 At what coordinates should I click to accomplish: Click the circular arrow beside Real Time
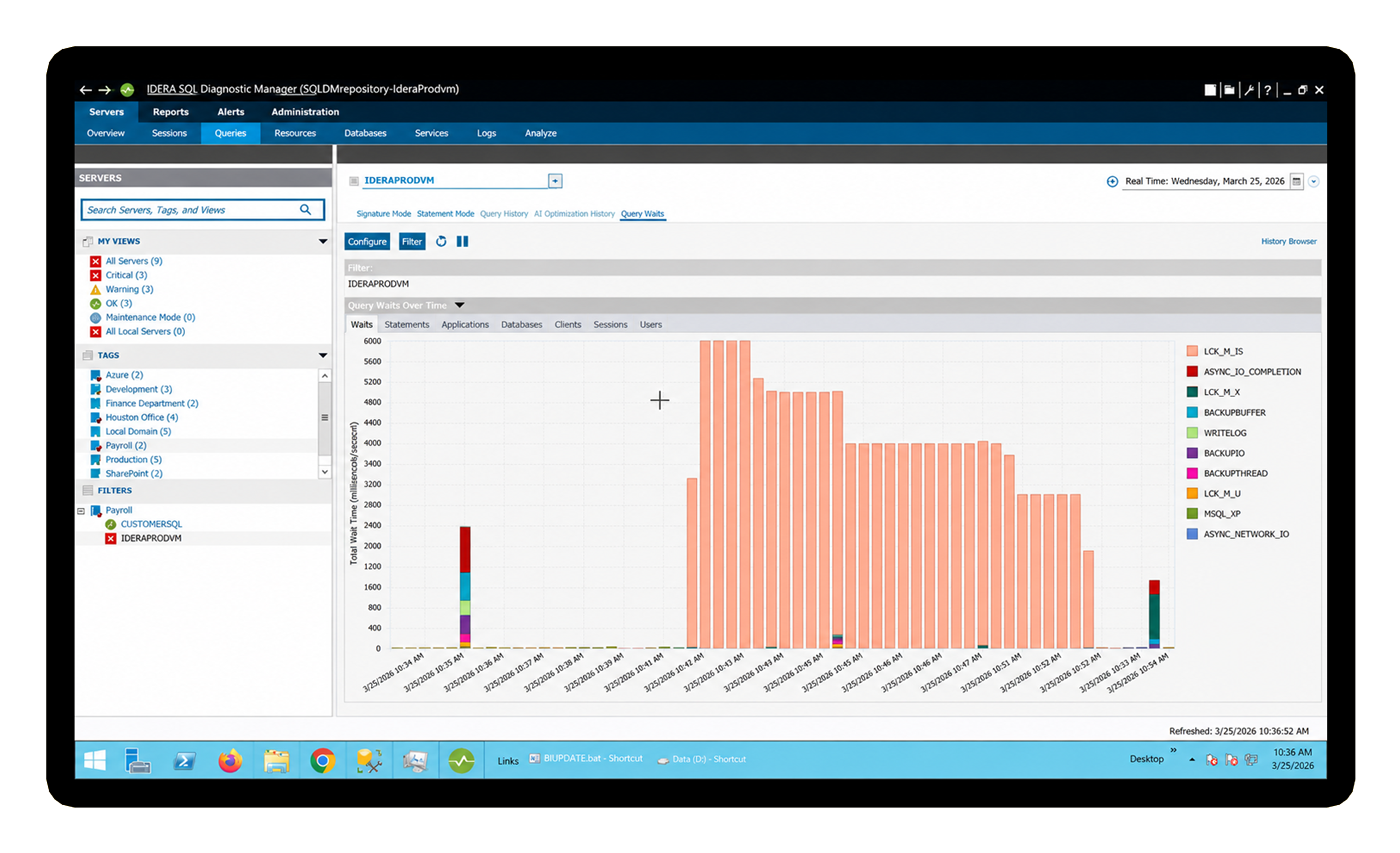click(x=1112, y=182)
